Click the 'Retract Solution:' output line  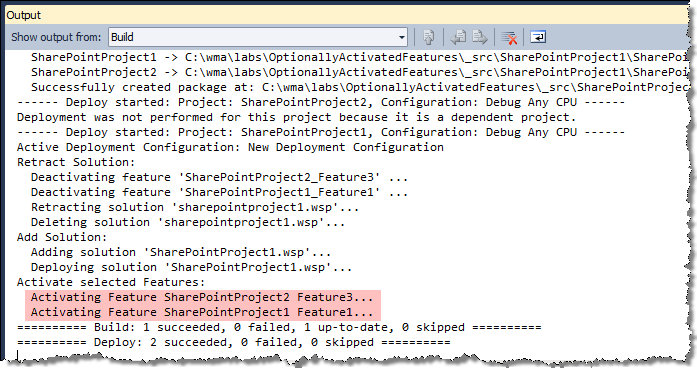pyautogui.click(x=76, y=162)
